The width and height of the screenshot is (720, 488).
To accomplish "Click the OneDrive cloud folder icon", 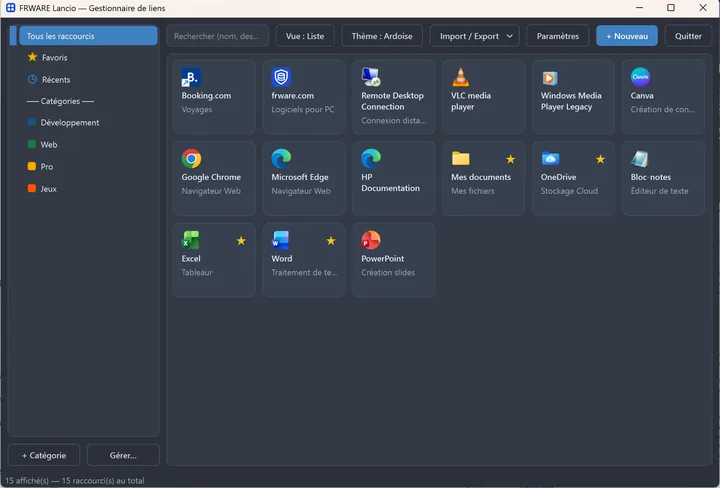I will tap(550, 158).
